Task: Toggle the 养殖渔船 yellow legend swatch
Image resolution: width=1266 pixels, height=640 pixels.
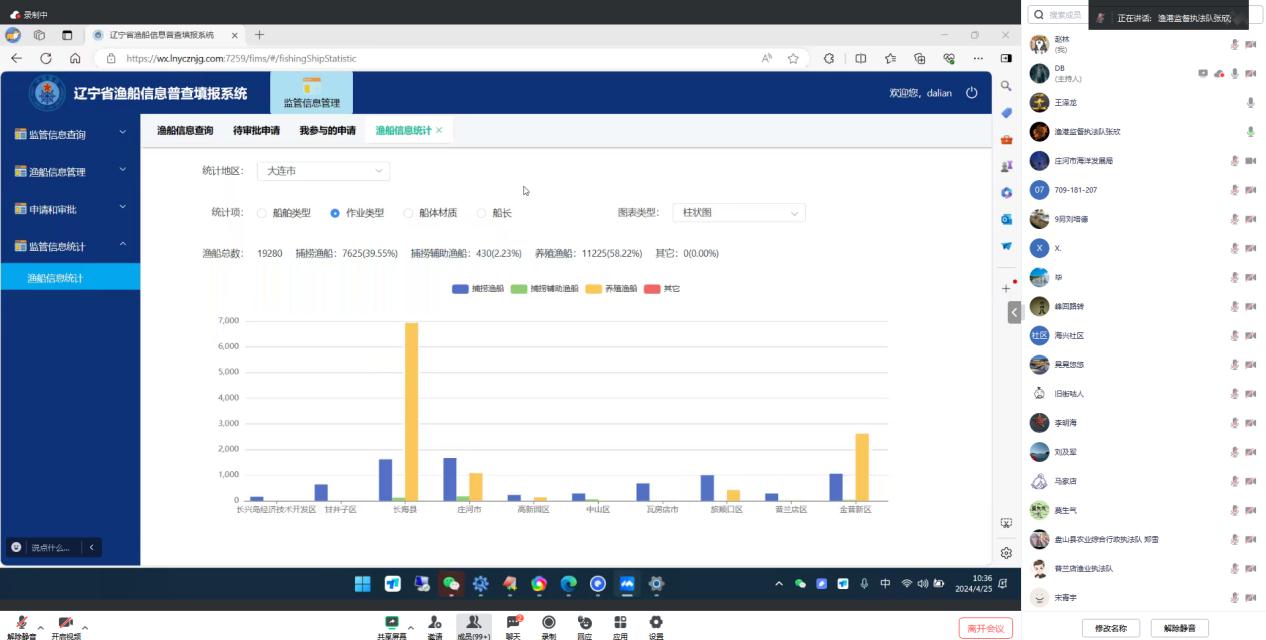Action: (x=593, y=289)
